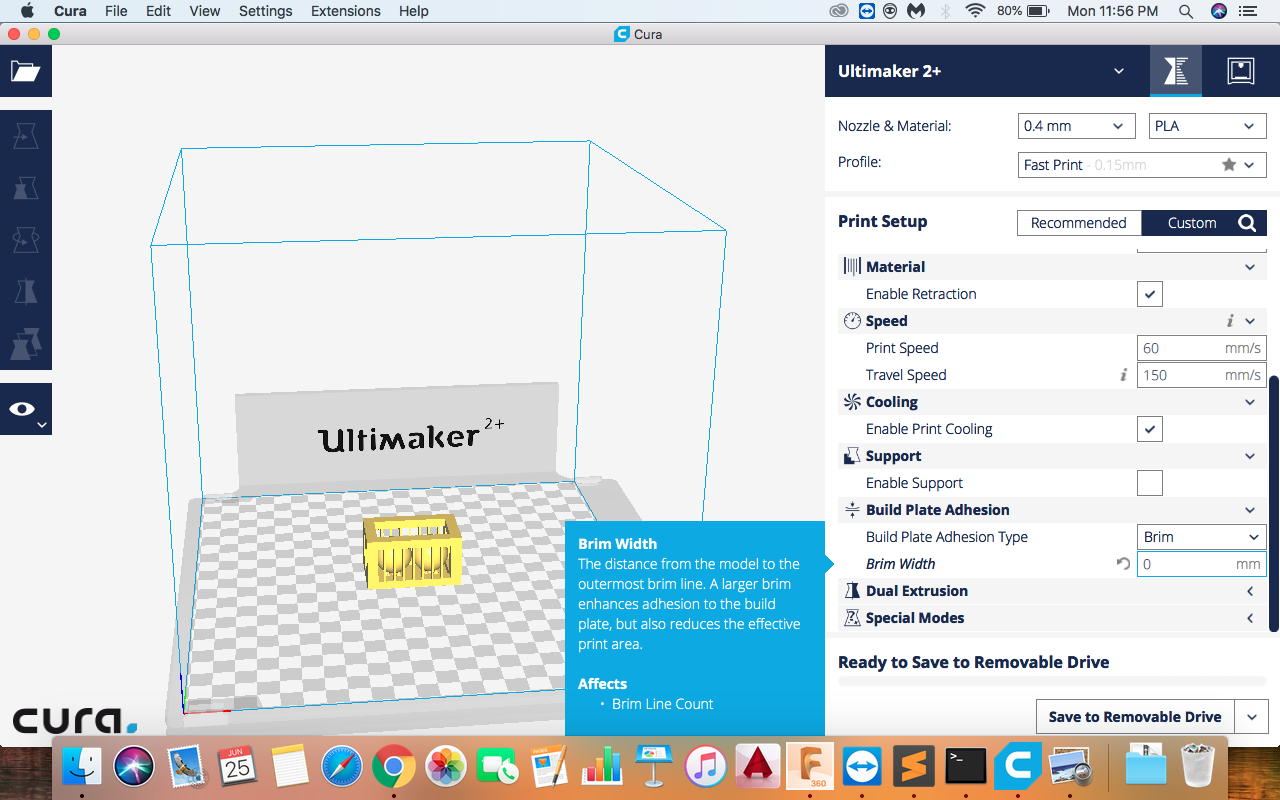Viewport: 1280px width, 800px height.
Task: Click the info icon beside Travel Speed
Action: click(1124, 375)
